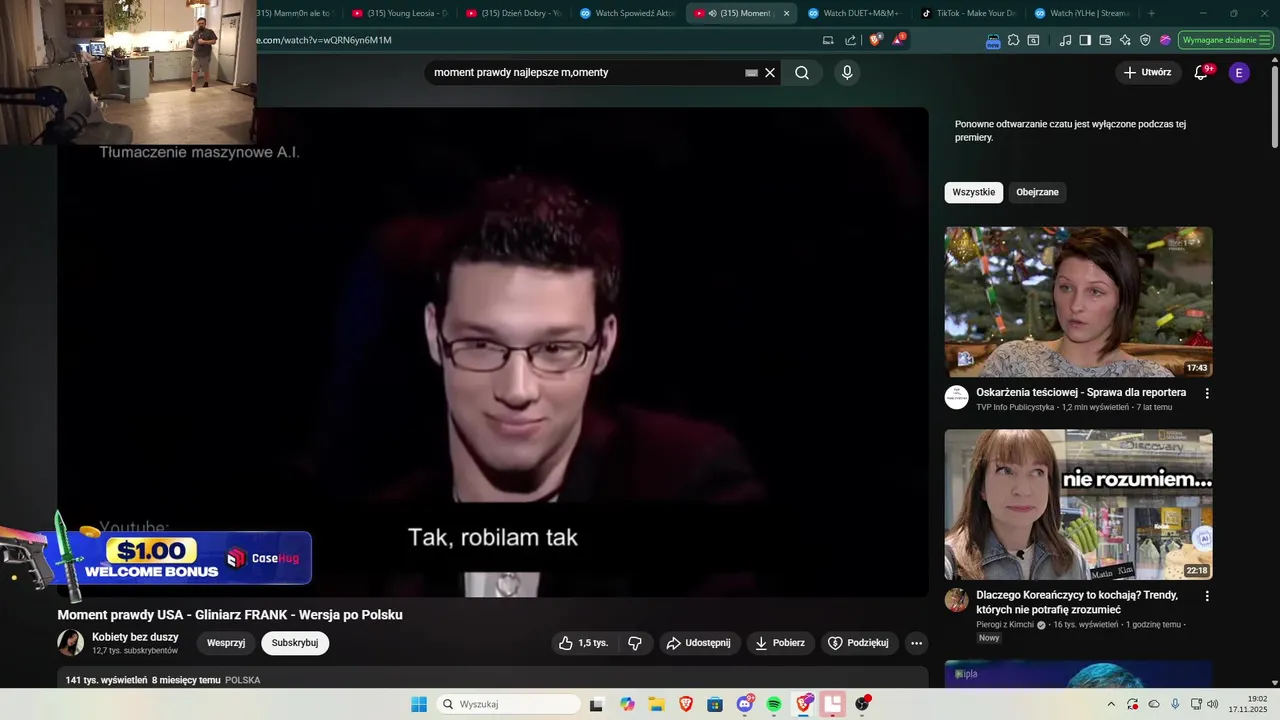Viewport: 1280px width, 720px height.
Task: Select the Obejrzane filter chip
Action: click(x=1037, y=192)
